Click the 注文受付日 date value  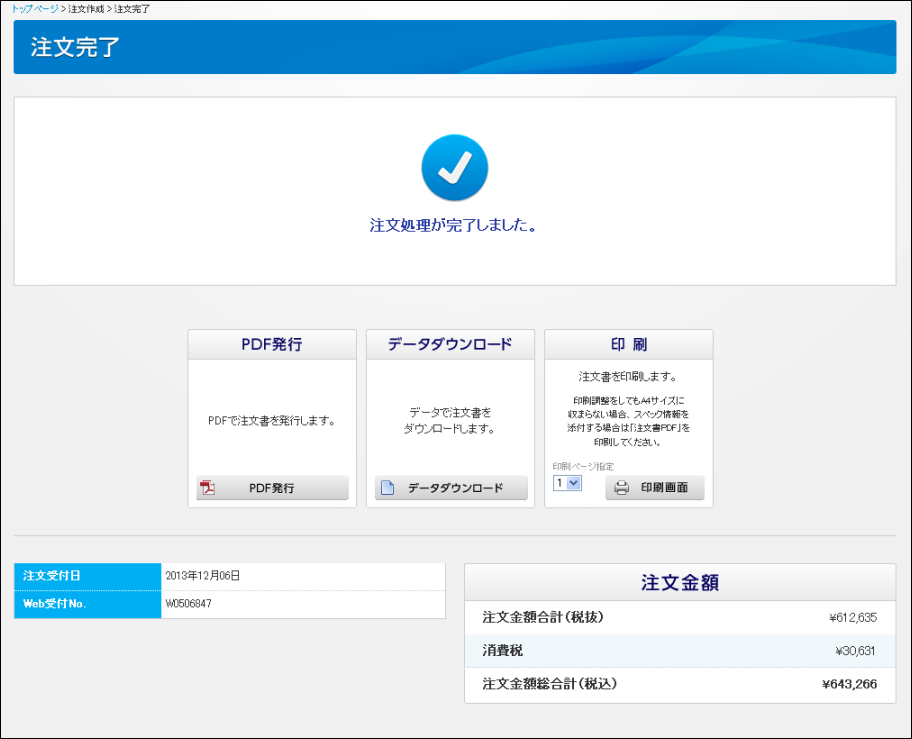click(202, 576)
